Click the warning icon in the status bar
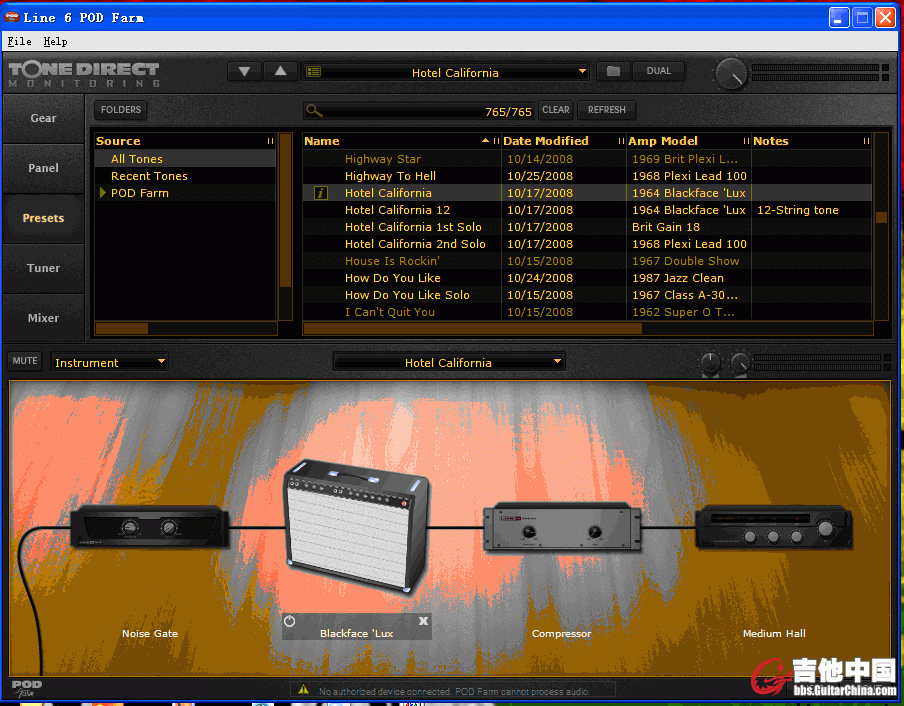The image size is (904, 706). [x=304, y=690]
